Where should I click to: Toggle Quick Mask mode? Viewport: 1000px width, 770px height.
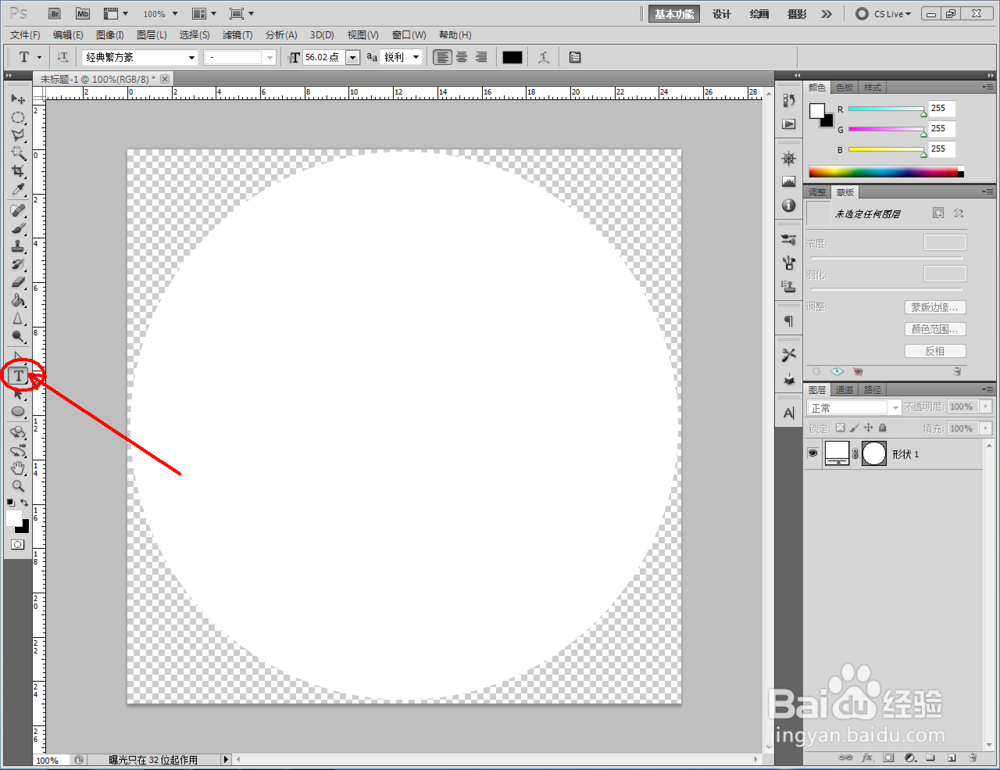pos(18,544)
